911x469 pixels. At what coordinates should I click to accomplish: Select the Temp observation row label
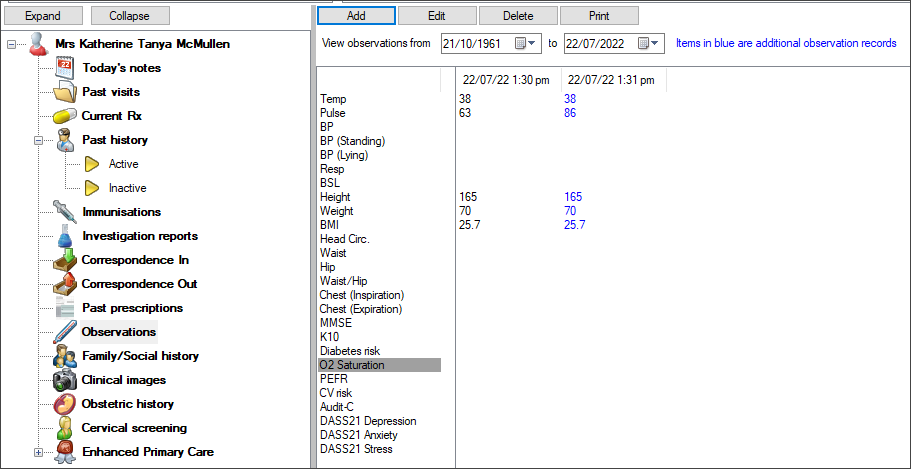click(x=333, y=99)
